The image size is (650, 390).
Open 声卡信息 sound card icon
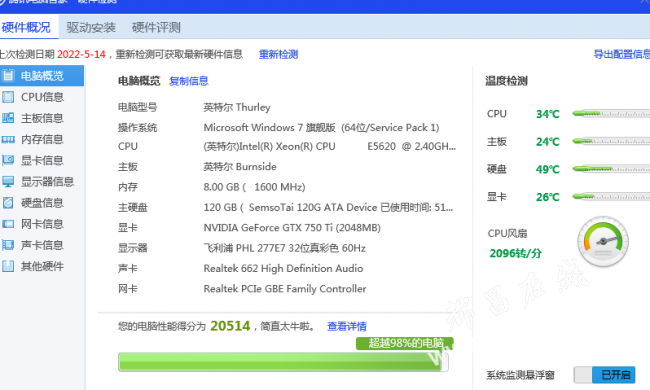pos(8,245)
